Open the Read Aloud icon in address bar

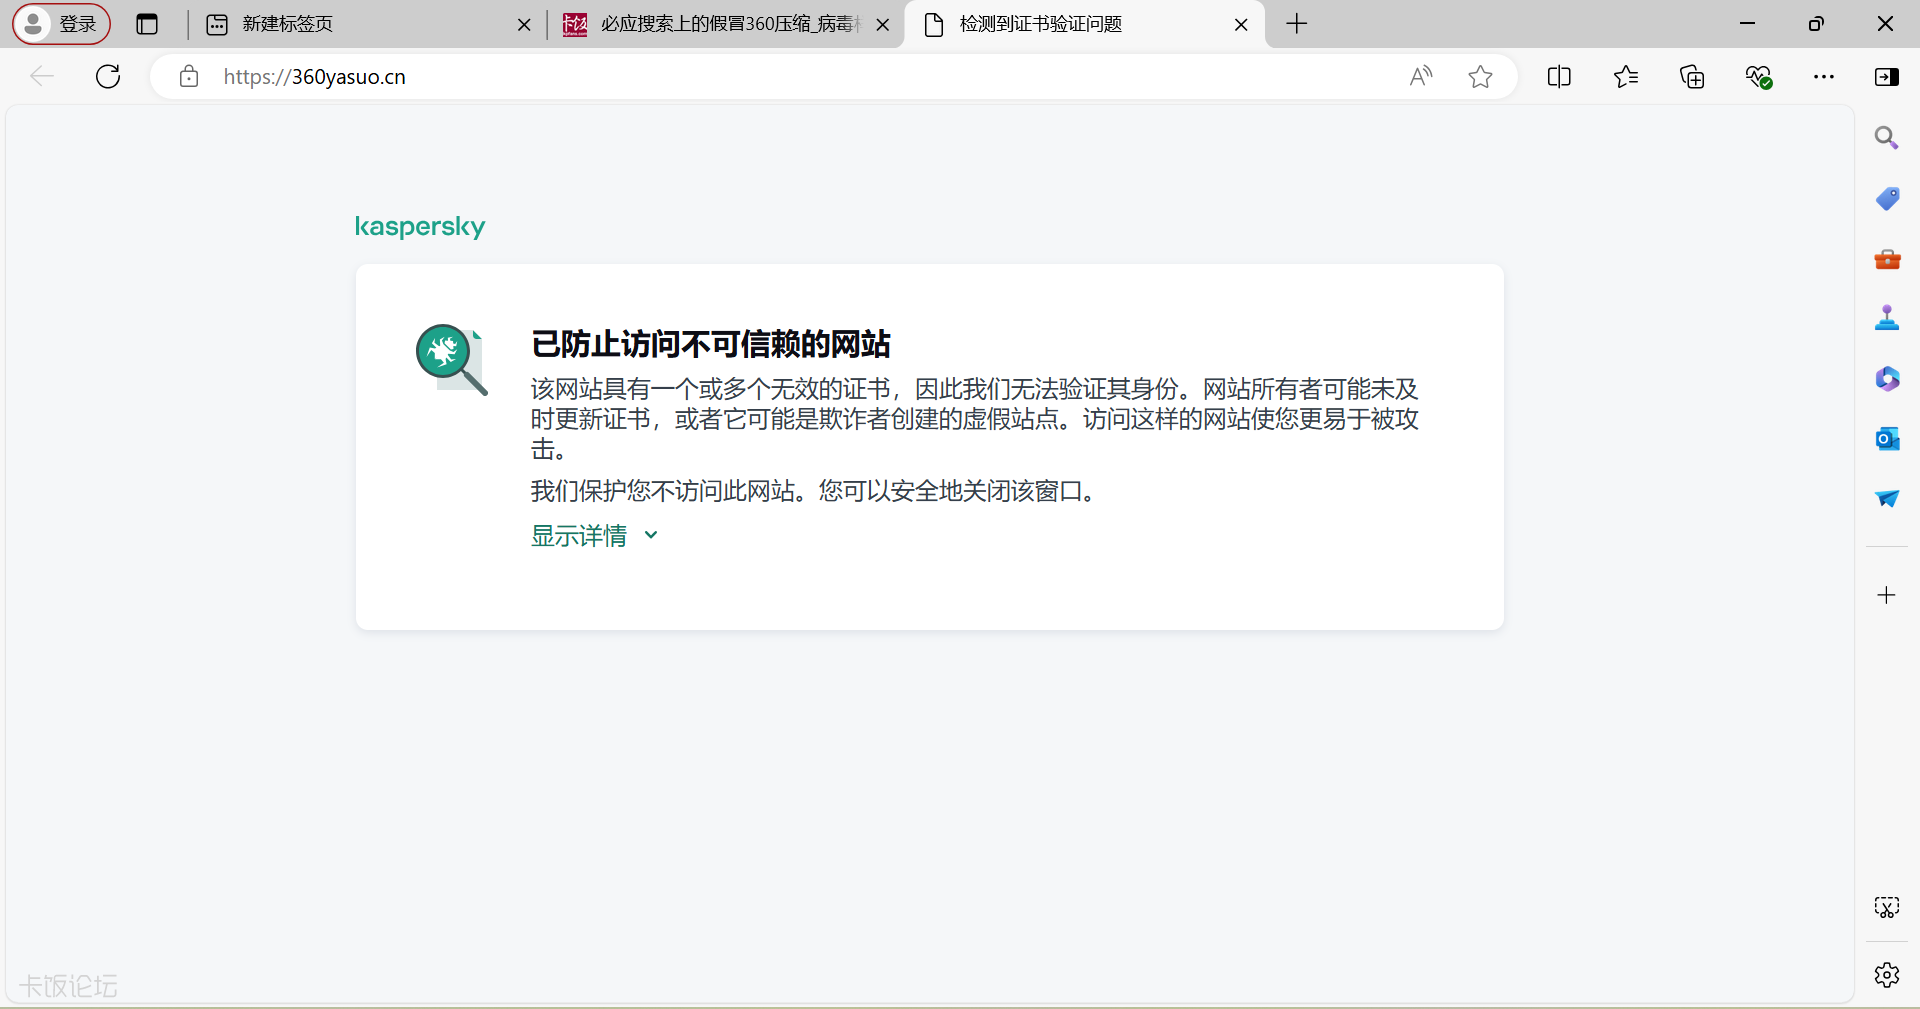tap(1420, 77)
